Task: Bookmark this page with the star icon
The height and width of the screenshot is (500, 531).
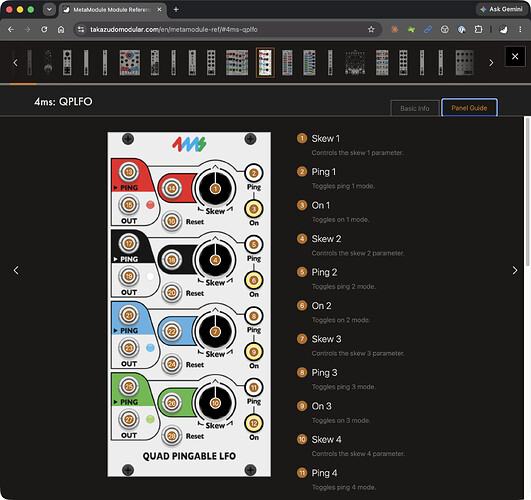Action: point(371,29)
